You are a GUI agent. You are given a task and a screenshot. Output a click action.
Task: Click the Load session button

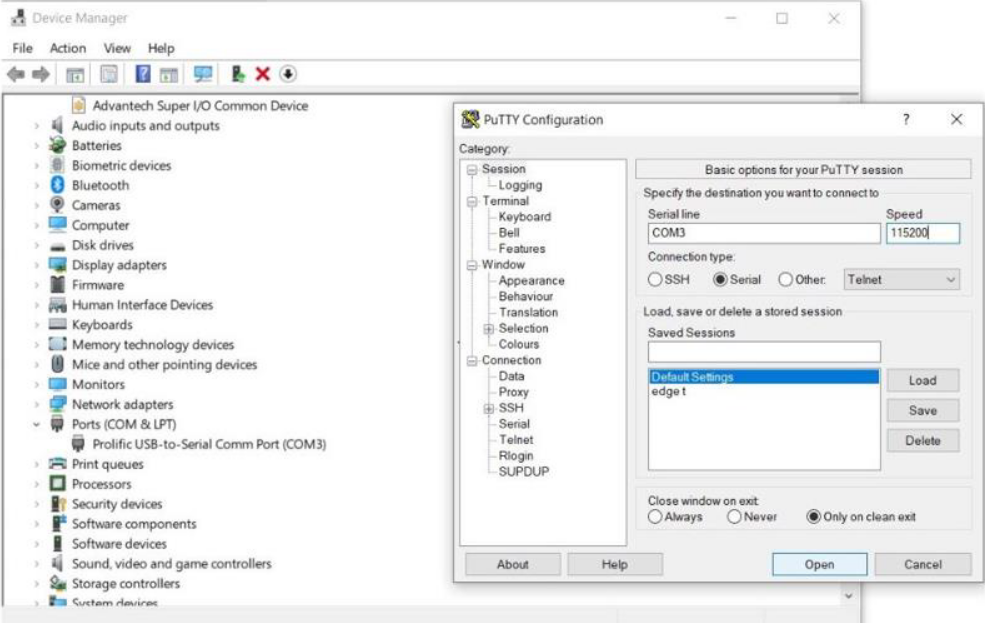[922, 381]
